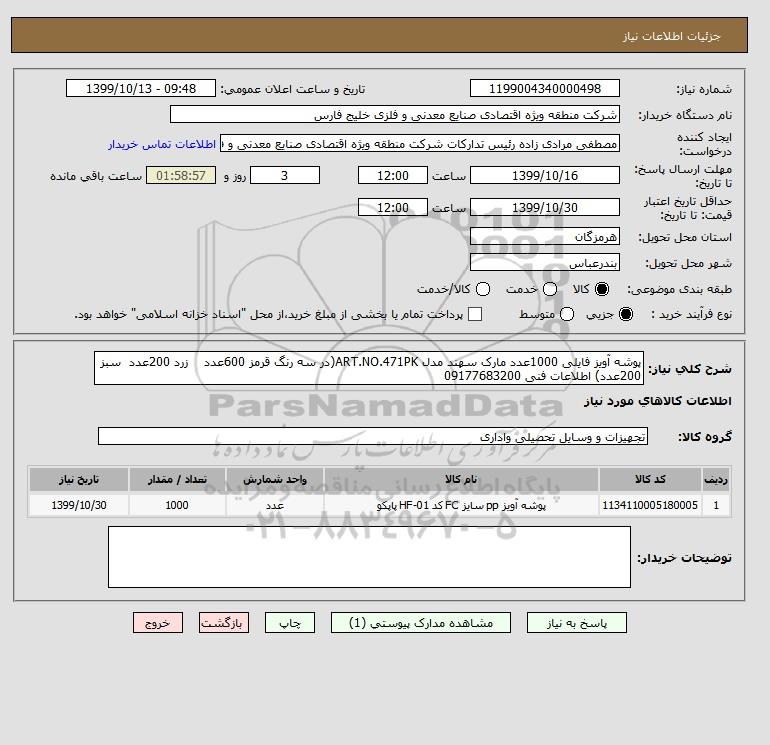
Task: Click the public announcement date field 1399/10/13
Action: pyautogui.click(x=141, y=88)
